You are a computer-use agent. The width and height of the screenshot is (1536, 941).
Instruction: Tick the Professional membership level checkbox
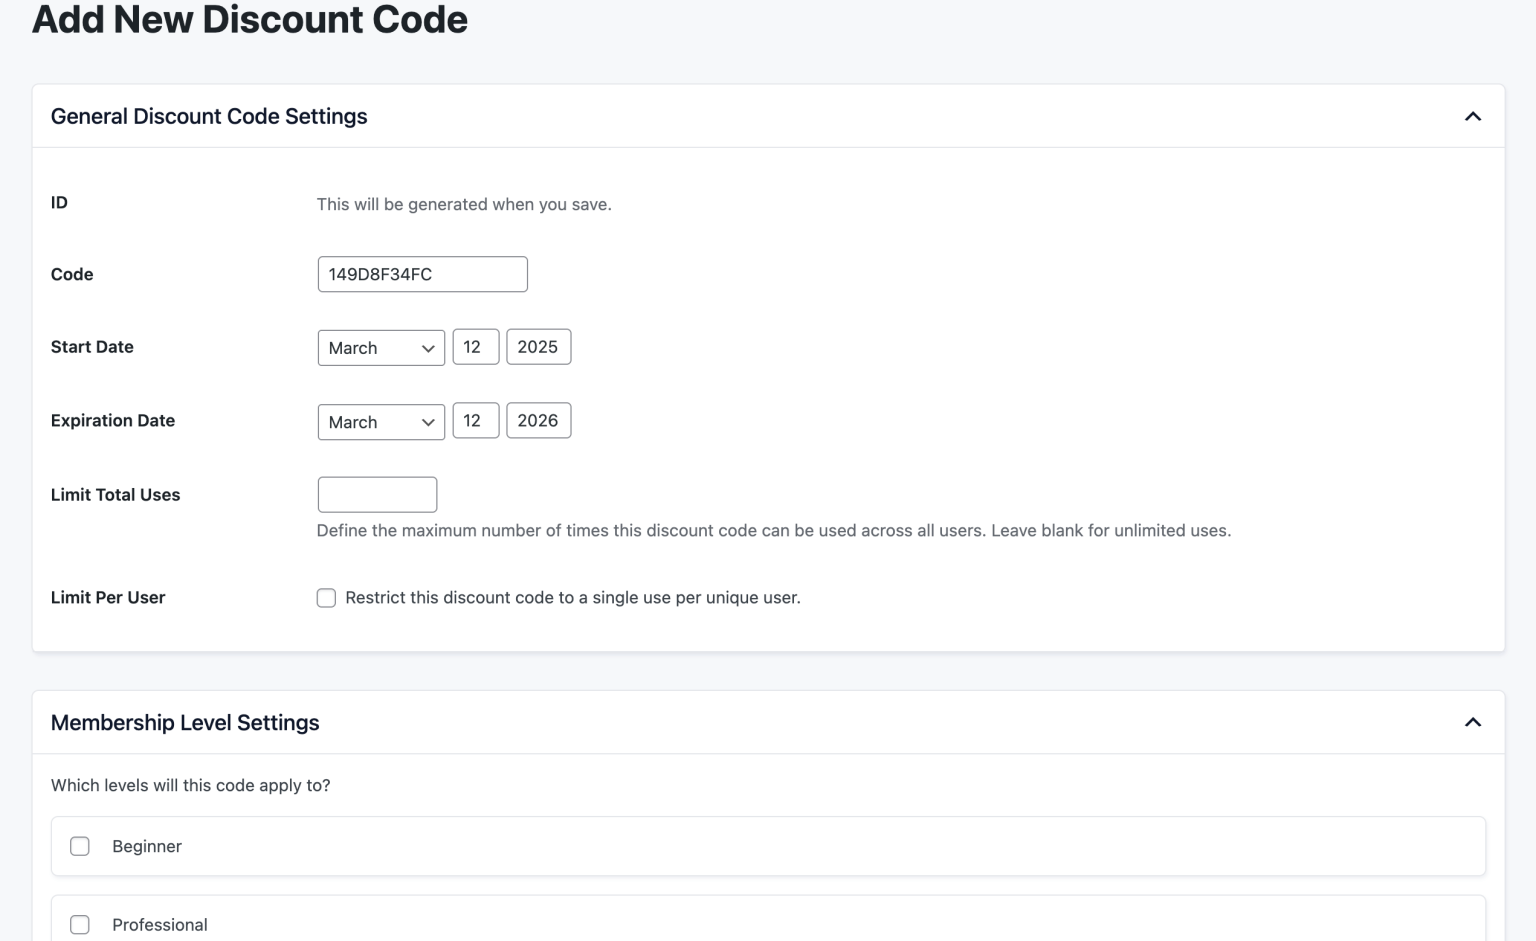pos(80,925)
